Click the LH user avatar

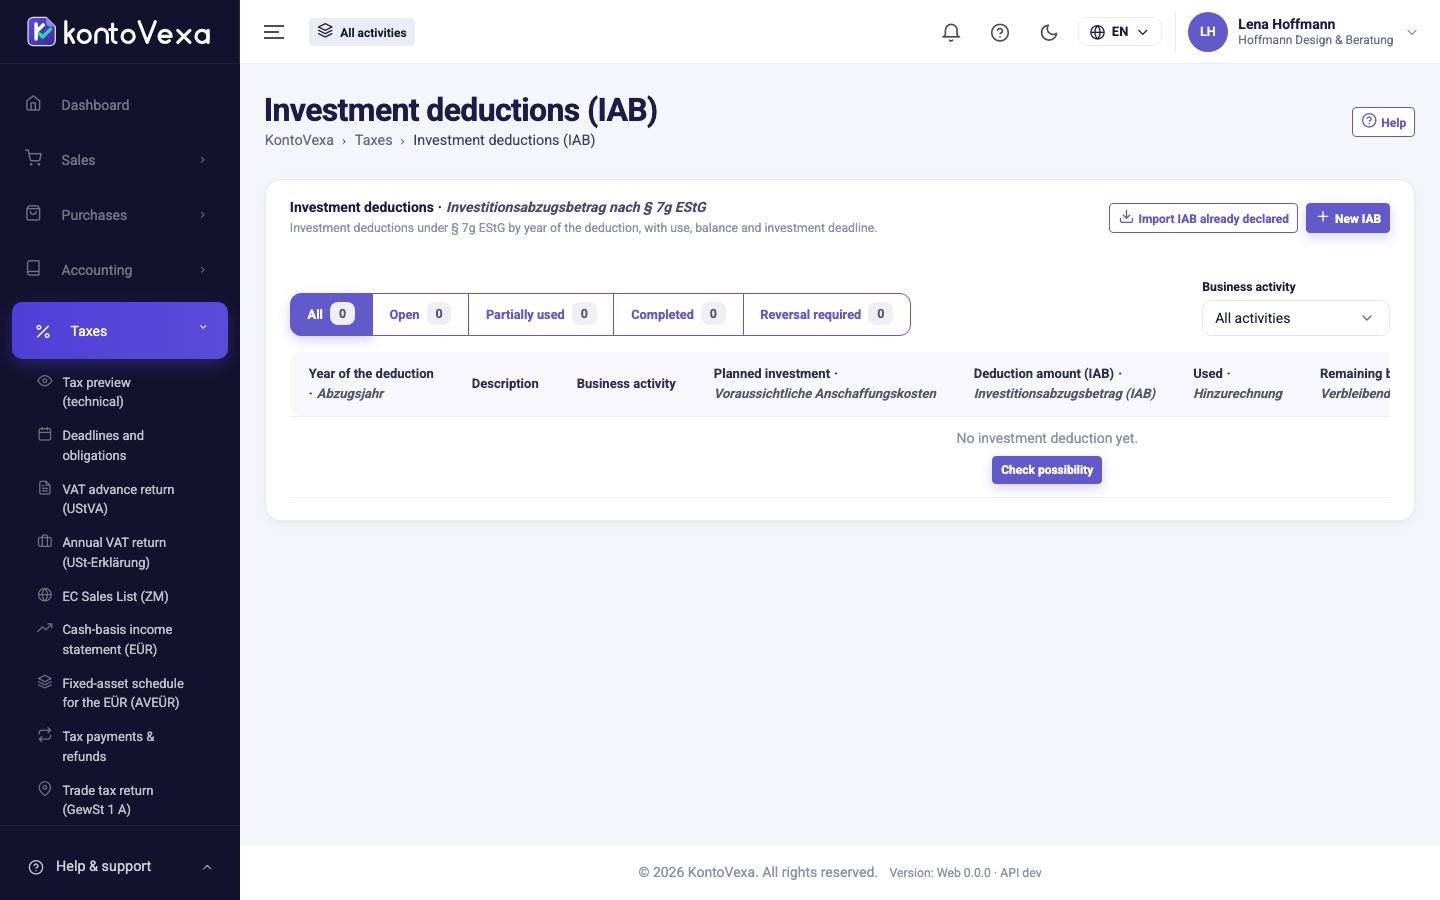click(1207, 32)
